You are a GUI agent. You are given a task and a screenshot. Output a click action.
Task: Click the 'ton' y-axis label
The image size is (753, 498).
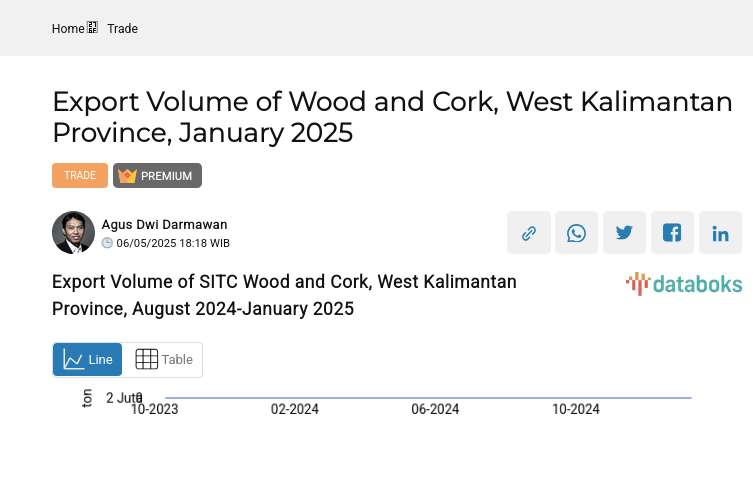click(x=87, y=398)
